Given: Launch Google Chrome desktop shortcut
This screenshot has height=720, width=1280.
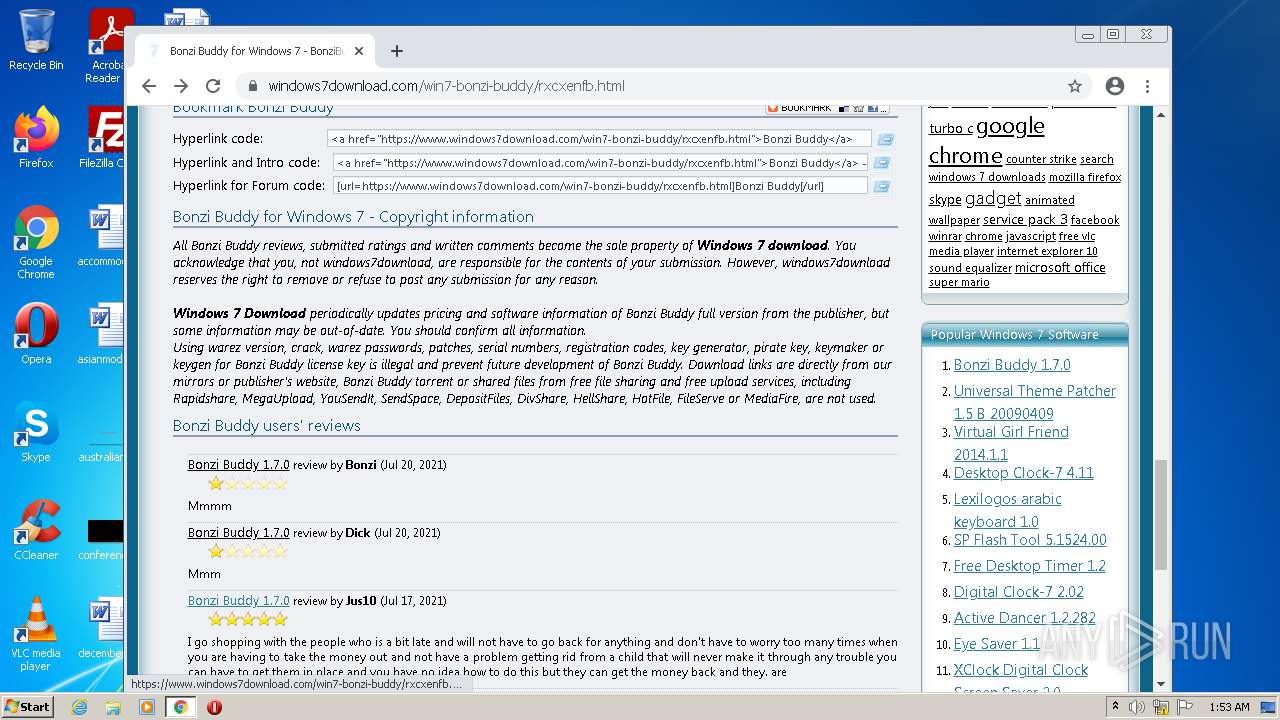Looking at the screenshot, I should coord(36,242).
